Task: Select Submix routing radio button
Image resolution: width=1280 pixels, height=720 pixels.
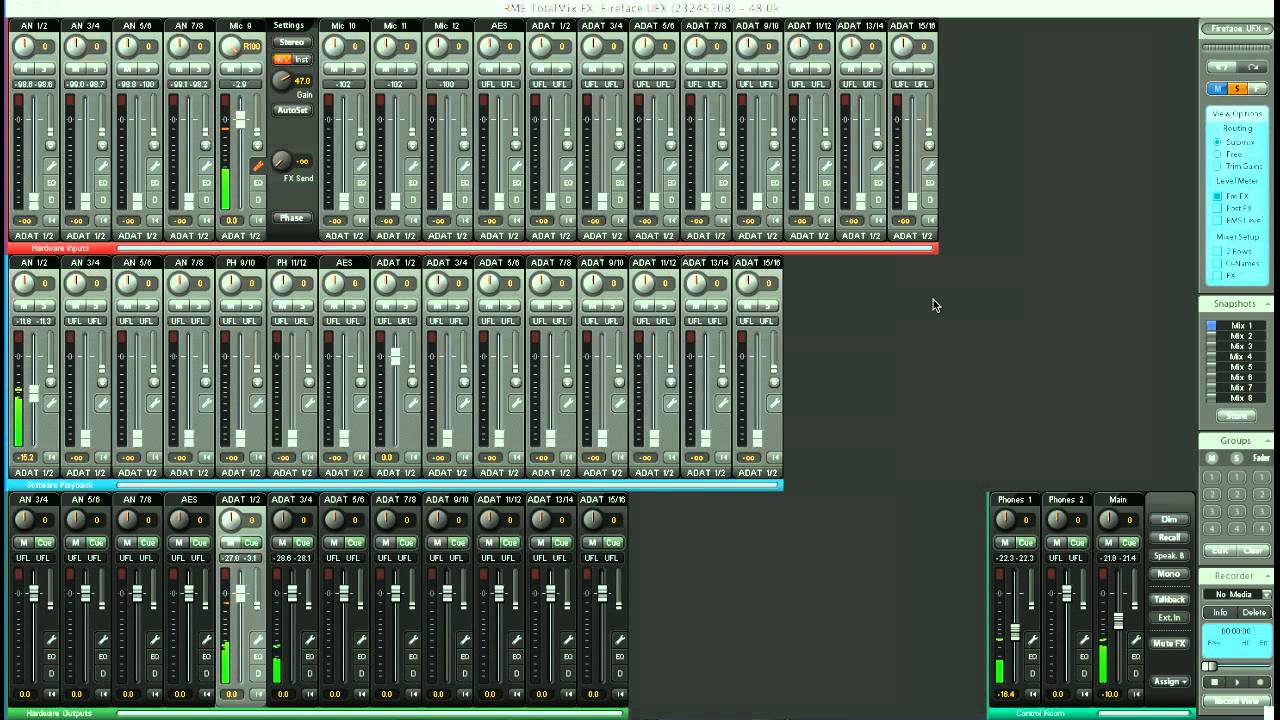Action: pos(1216,141)
